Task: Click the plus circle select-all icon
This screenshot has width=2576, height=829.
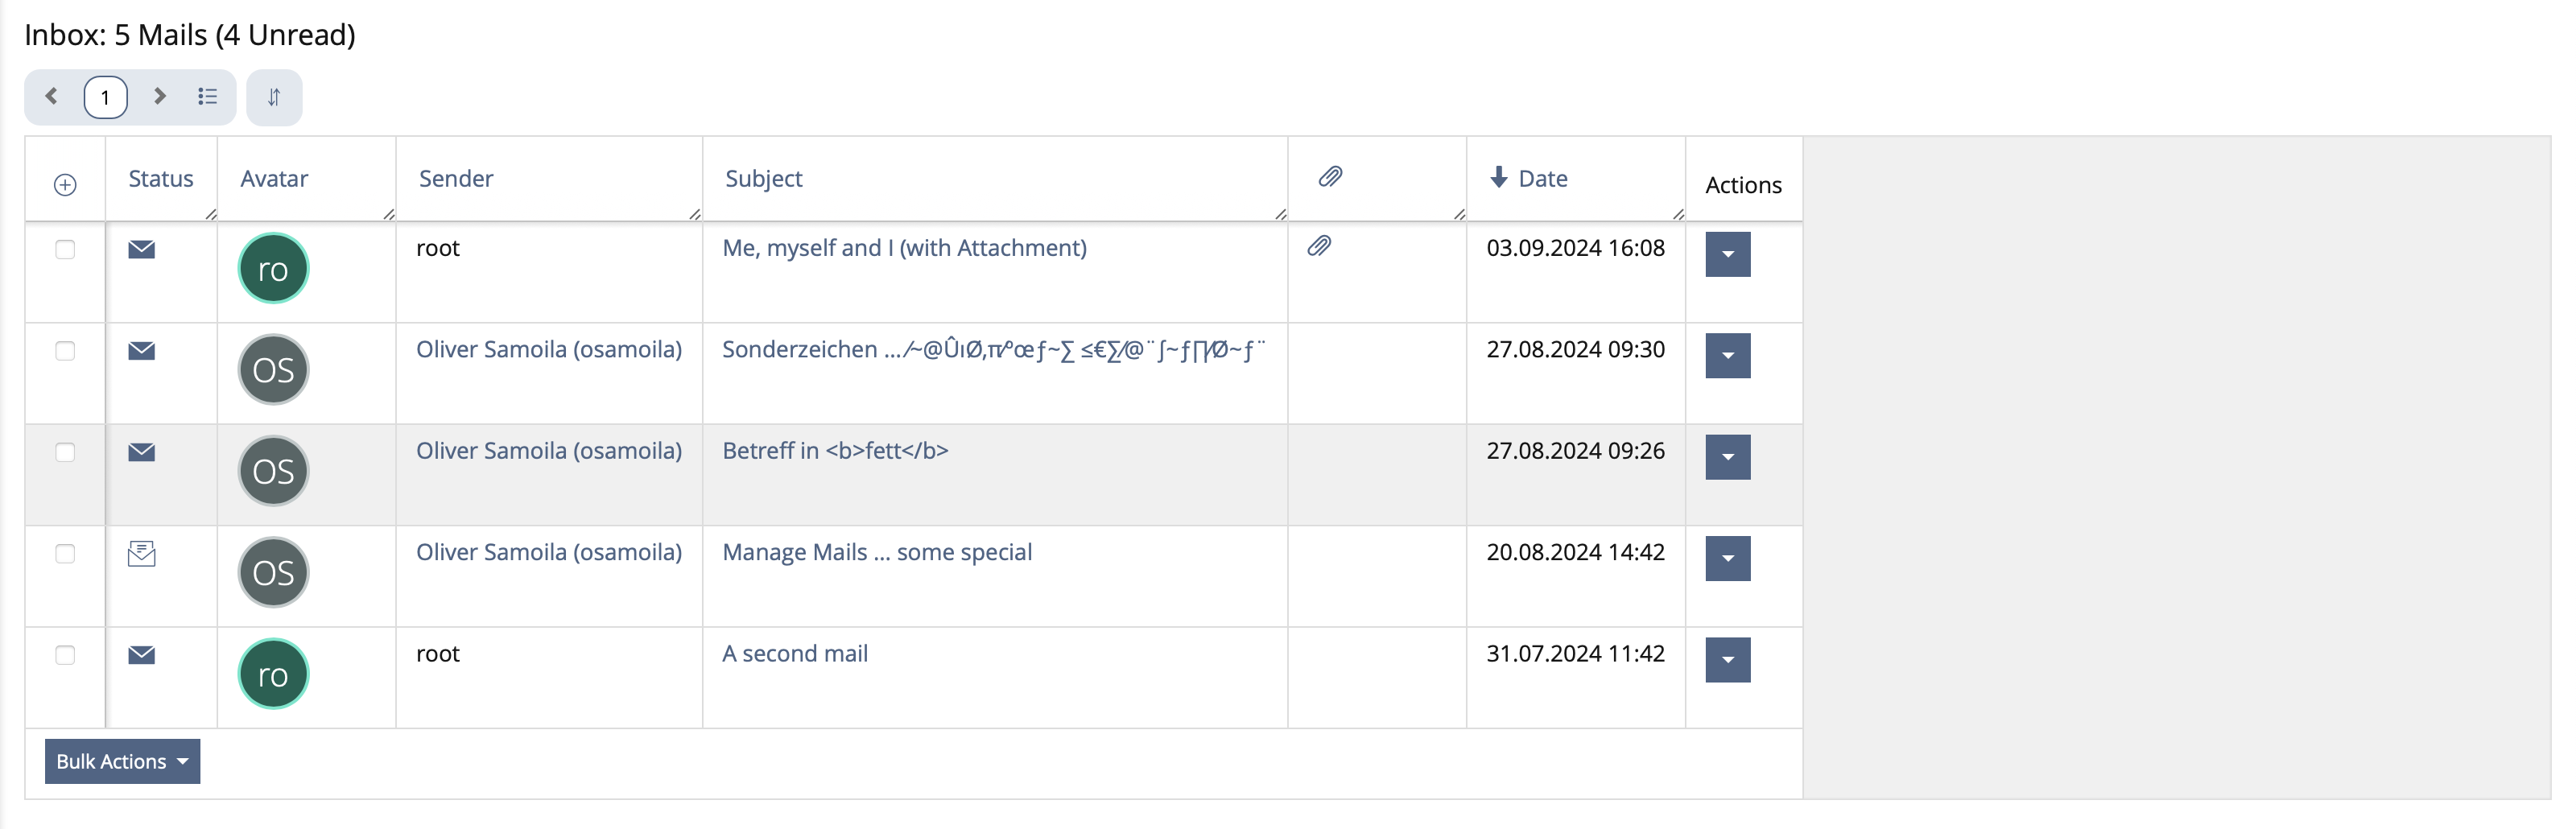Action: coord(65,185)
